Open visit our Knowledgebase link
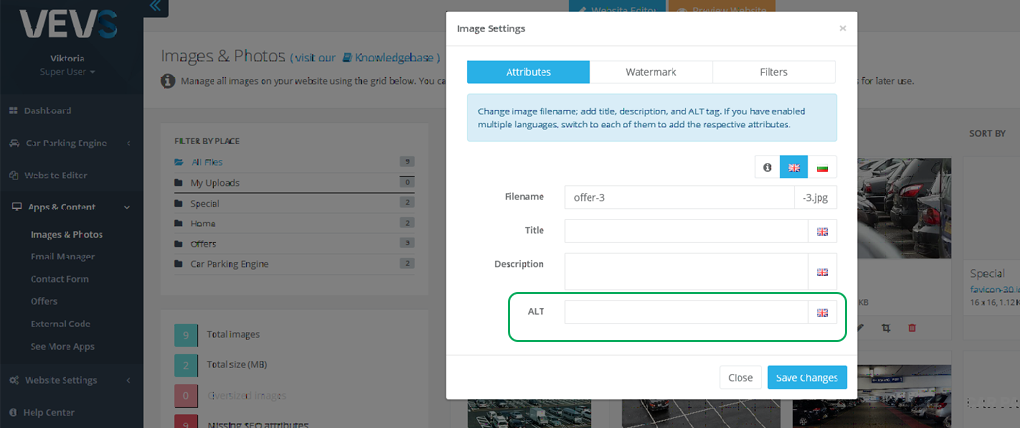The height and width of the screenshot is (428, 1020). coord(365,58)
